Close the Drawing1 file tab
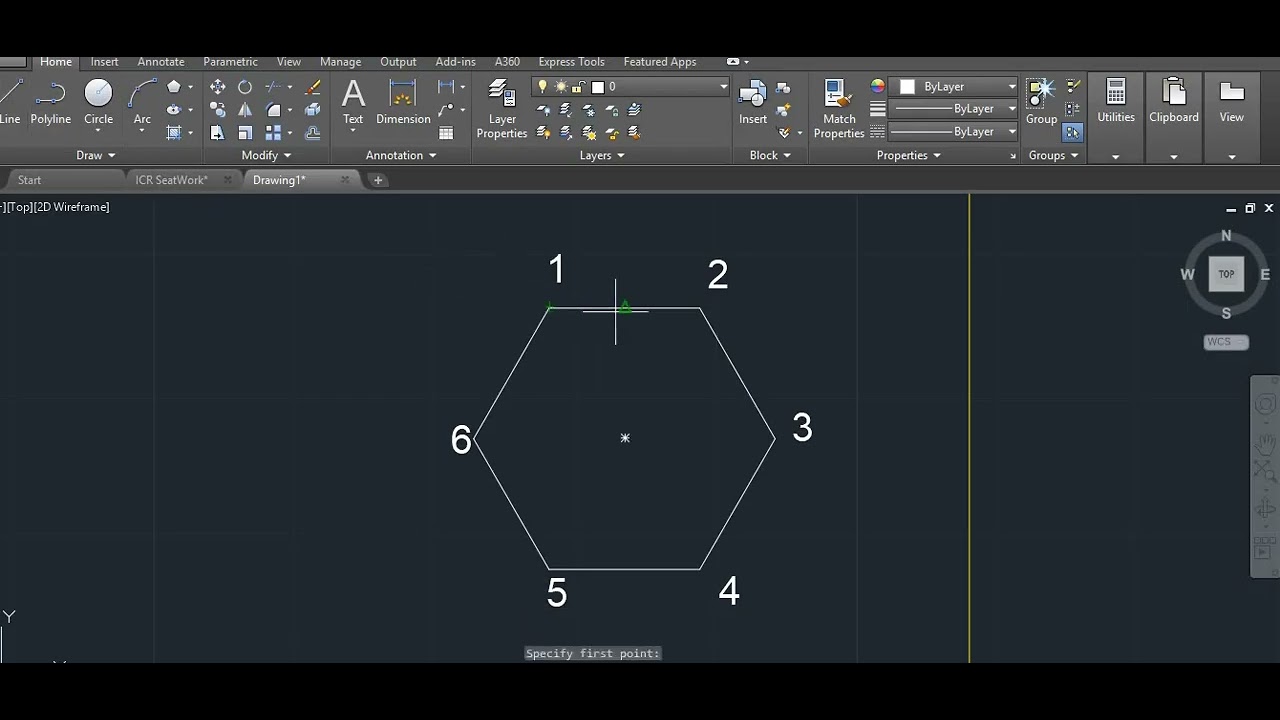This screenshot has width=1280, height=720. [345, 180]
